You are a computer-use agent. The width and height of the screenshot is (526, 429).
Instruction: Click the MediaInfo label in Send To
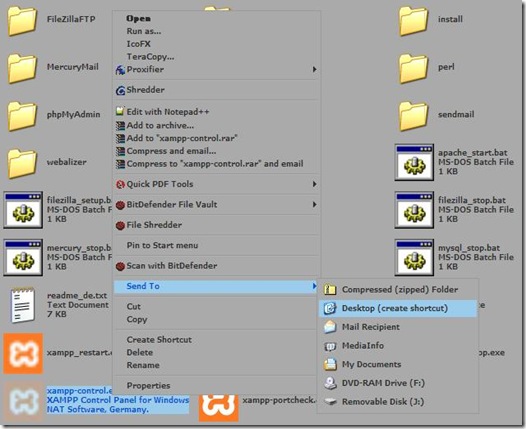pos(363,345)
